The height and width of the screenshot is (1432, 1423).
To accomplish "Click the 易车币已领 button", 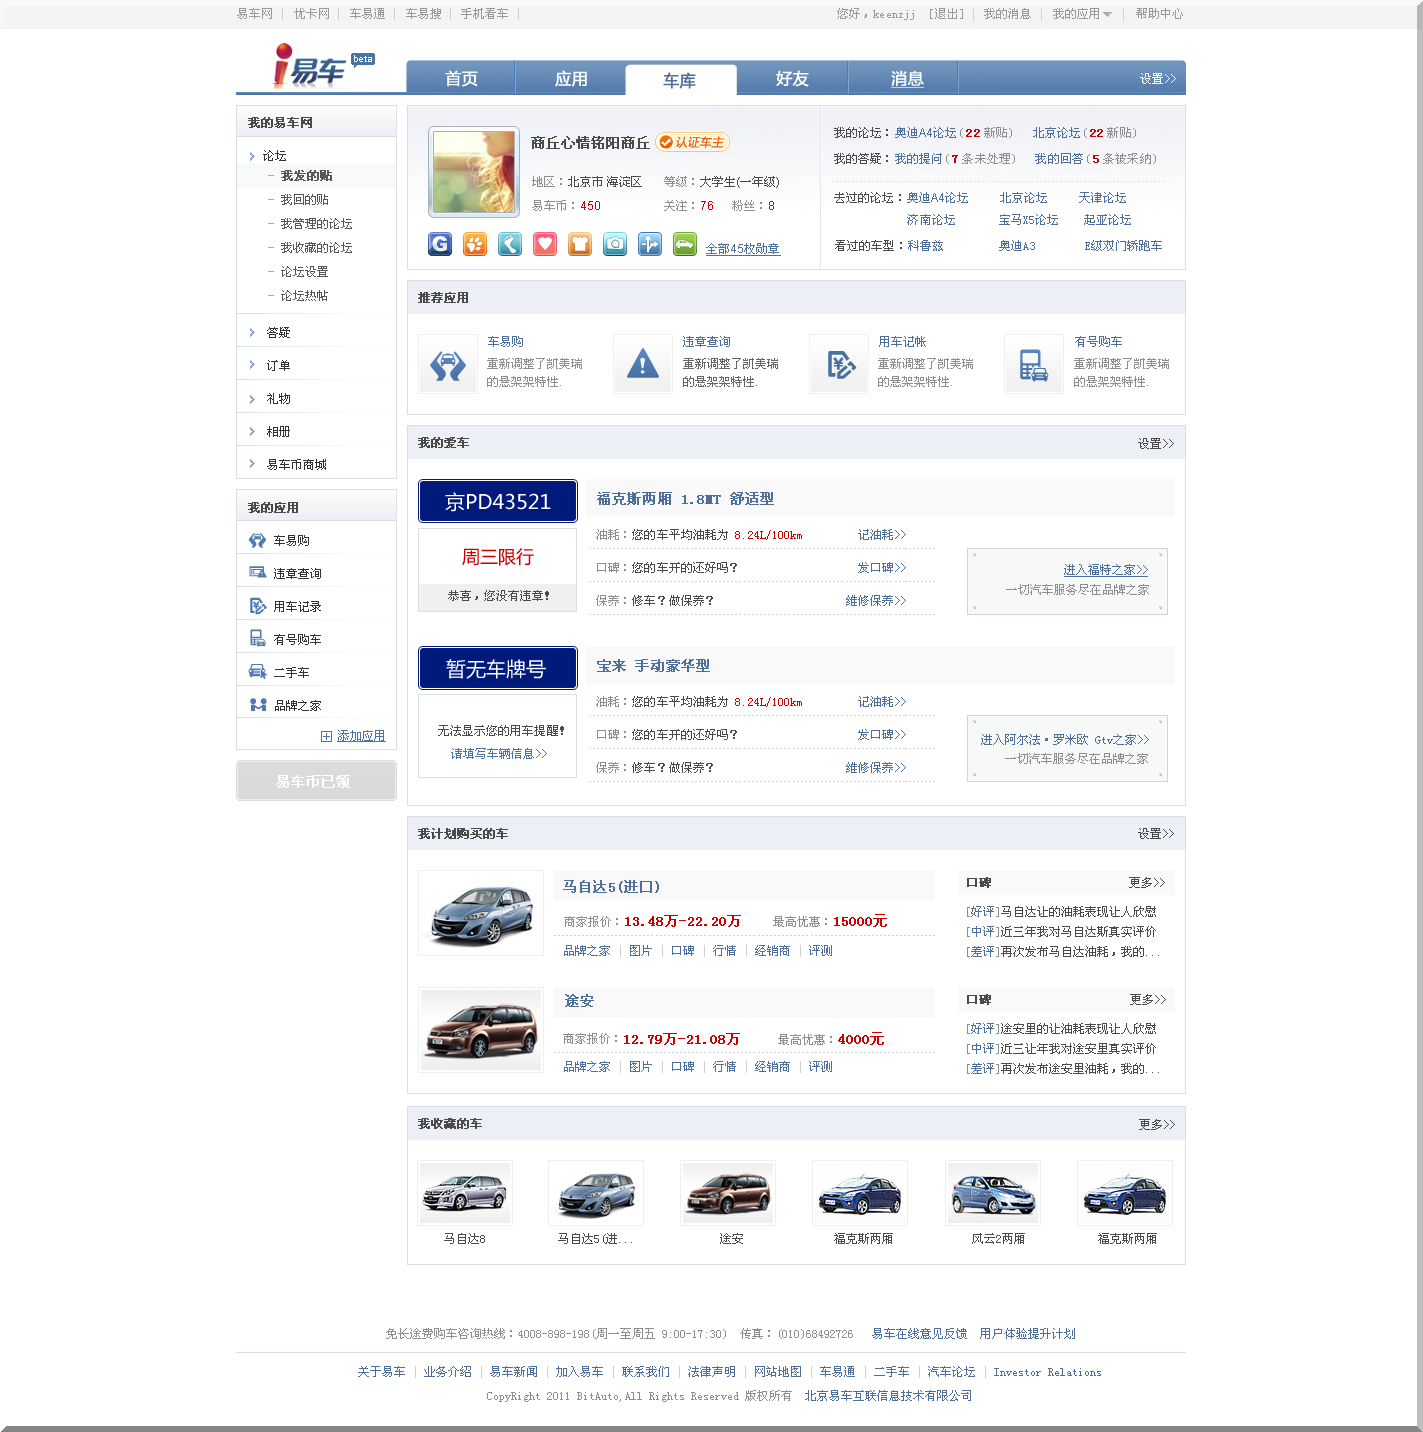I will coord(316,781).
